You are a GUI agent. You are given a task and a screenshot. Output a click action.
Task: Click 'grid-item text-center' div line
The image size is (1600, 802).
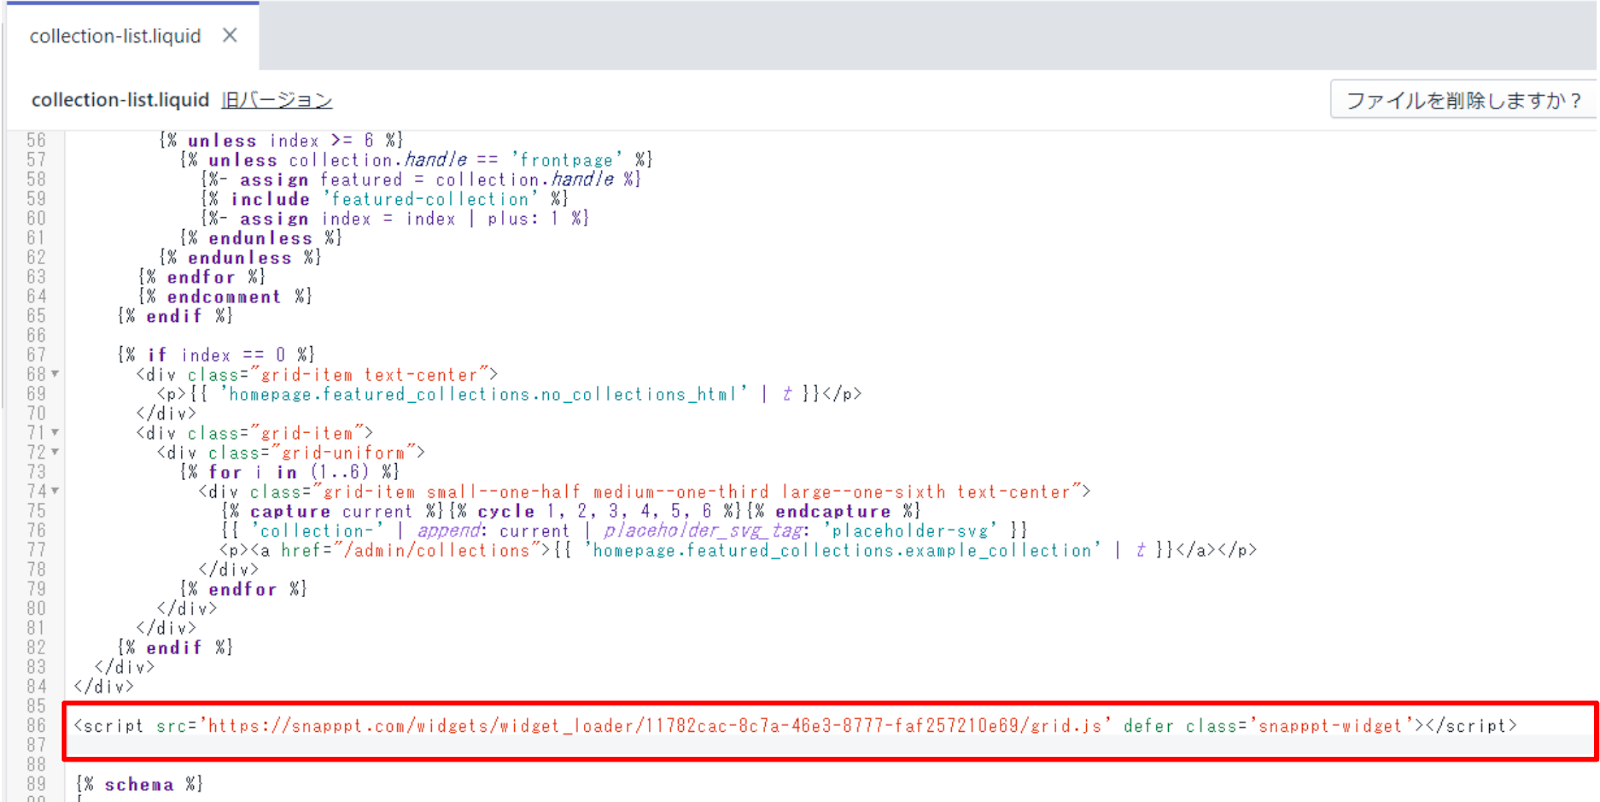317,375
